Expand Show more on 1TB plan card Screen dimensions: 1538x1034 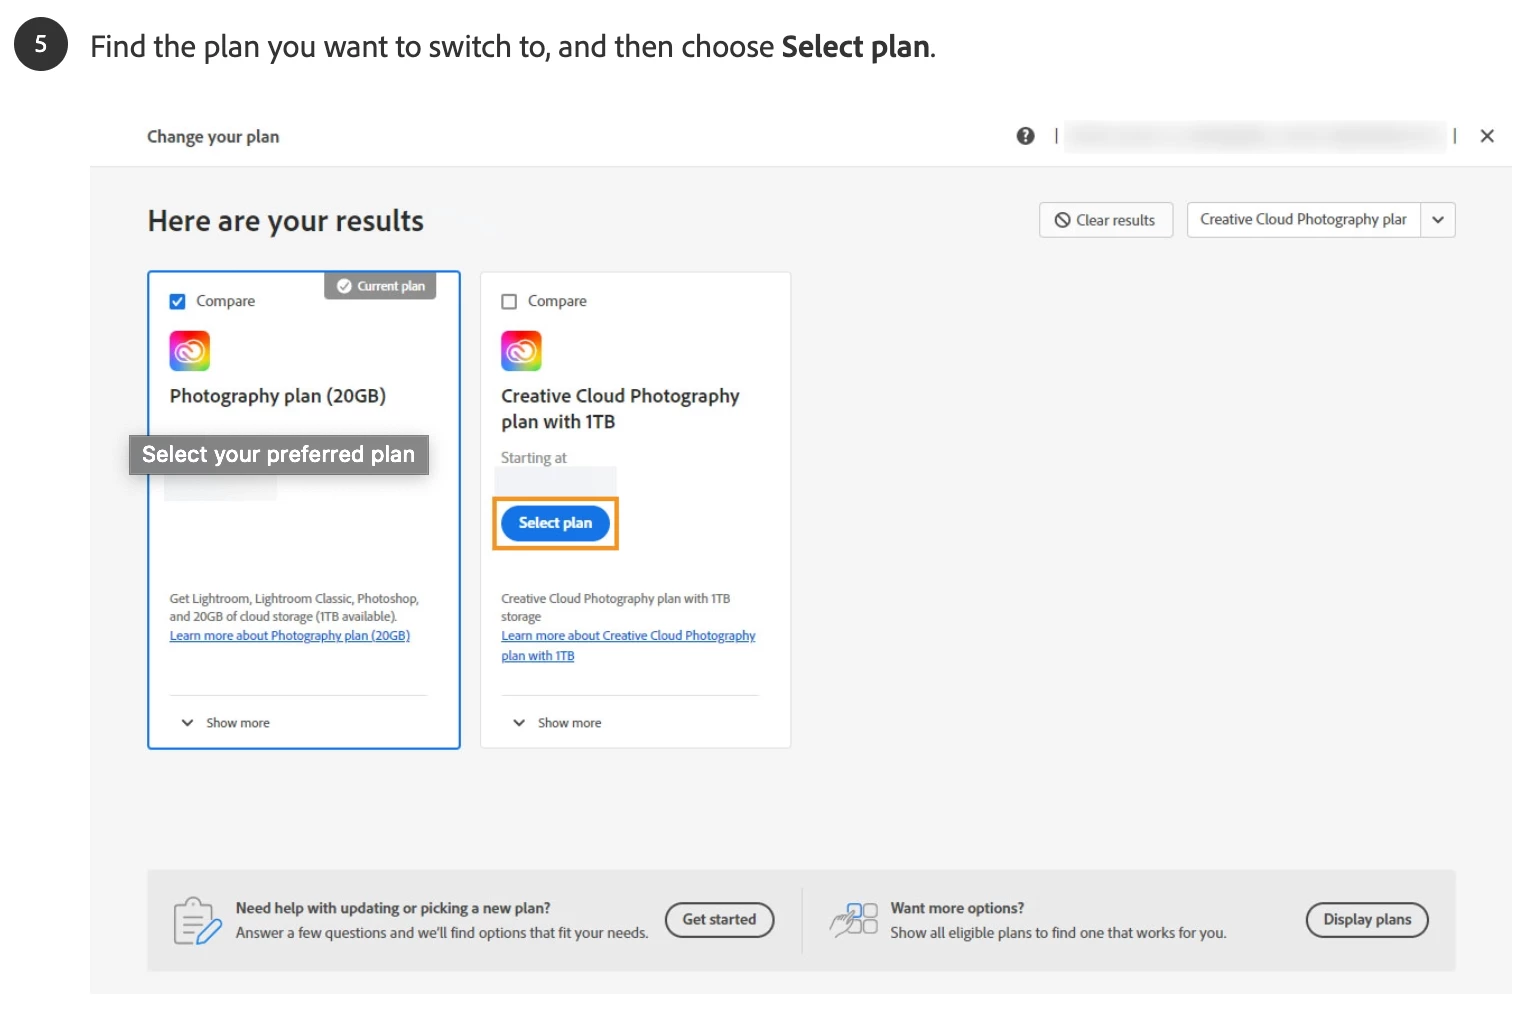tap(558, 723)
